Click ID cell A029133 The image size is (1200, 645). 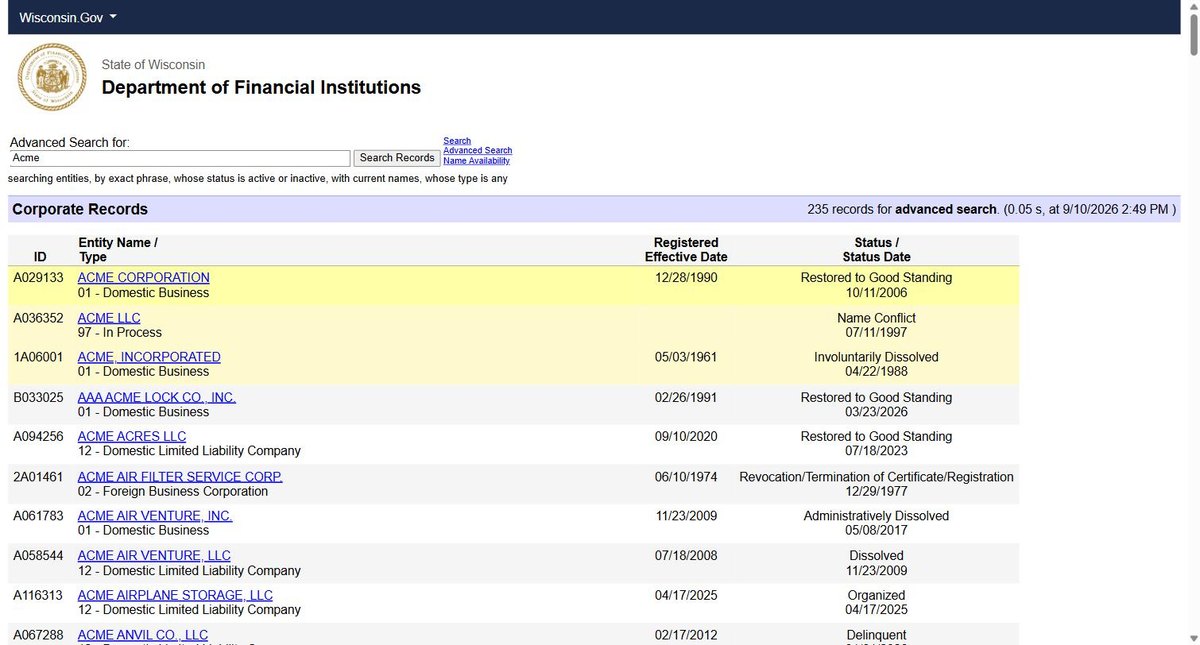click(x=38, y=278)
